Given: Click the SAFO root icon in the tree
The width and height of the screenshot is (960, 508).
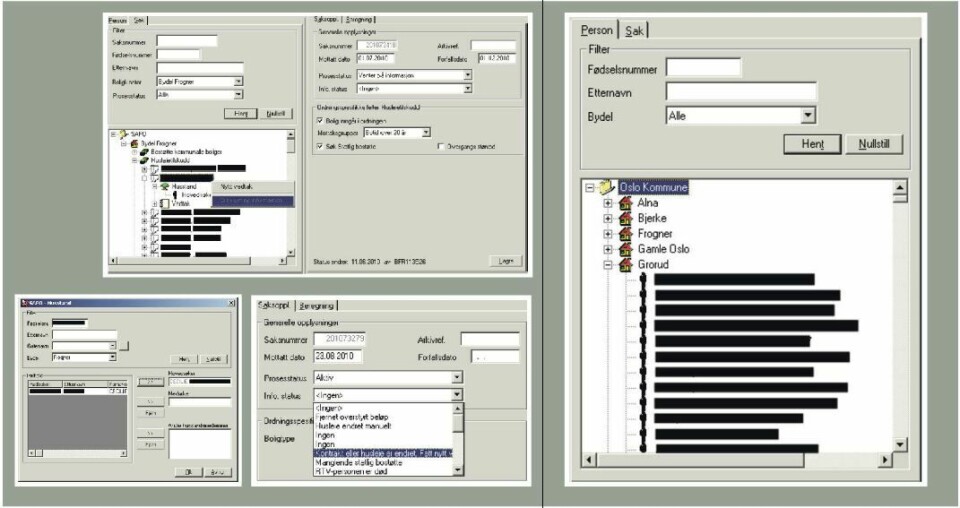Looking at the screenshot, I should [123, 134].
